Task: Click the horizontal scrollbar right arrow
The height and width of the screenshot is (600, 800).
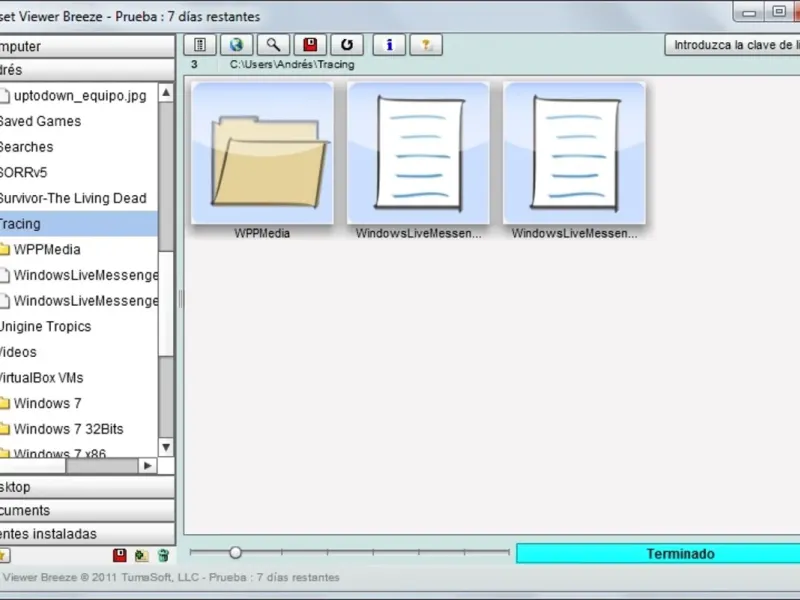Action: tap(147, 465)
